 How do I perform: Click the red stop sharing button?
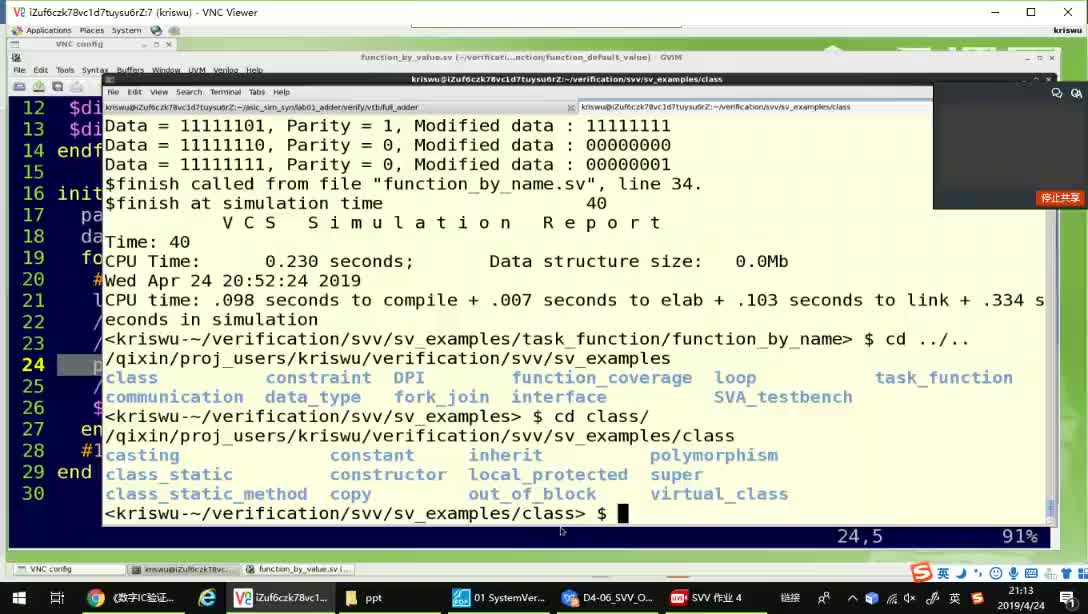pyautogui.click(x=1060, y=198)
